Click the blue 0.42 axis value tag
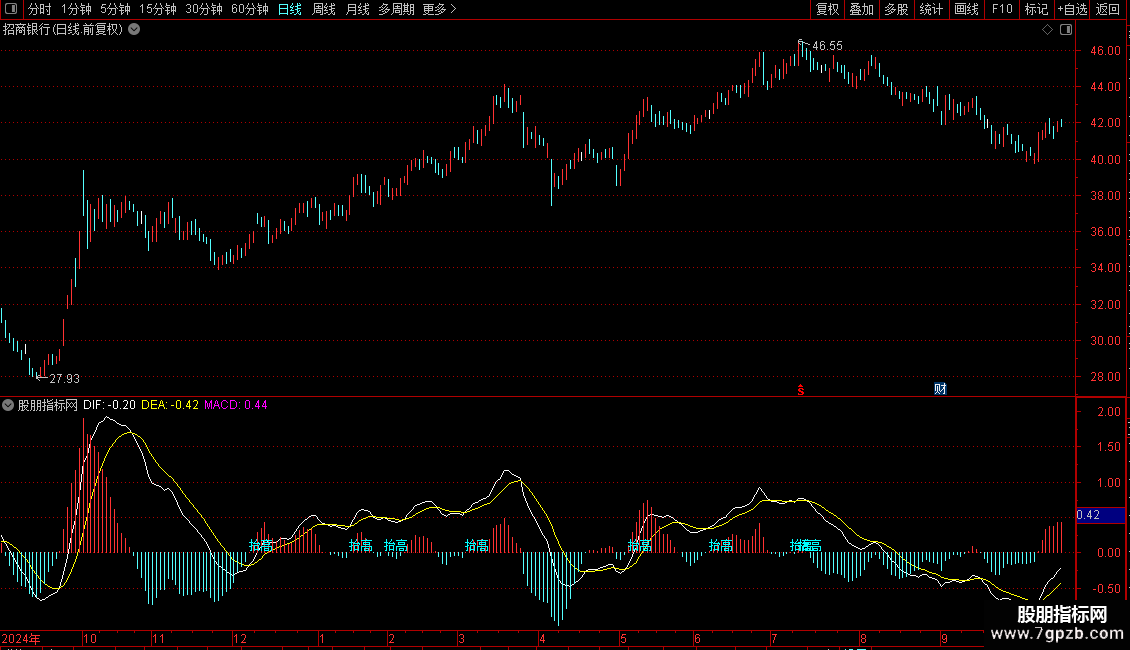 point(1100,515)
